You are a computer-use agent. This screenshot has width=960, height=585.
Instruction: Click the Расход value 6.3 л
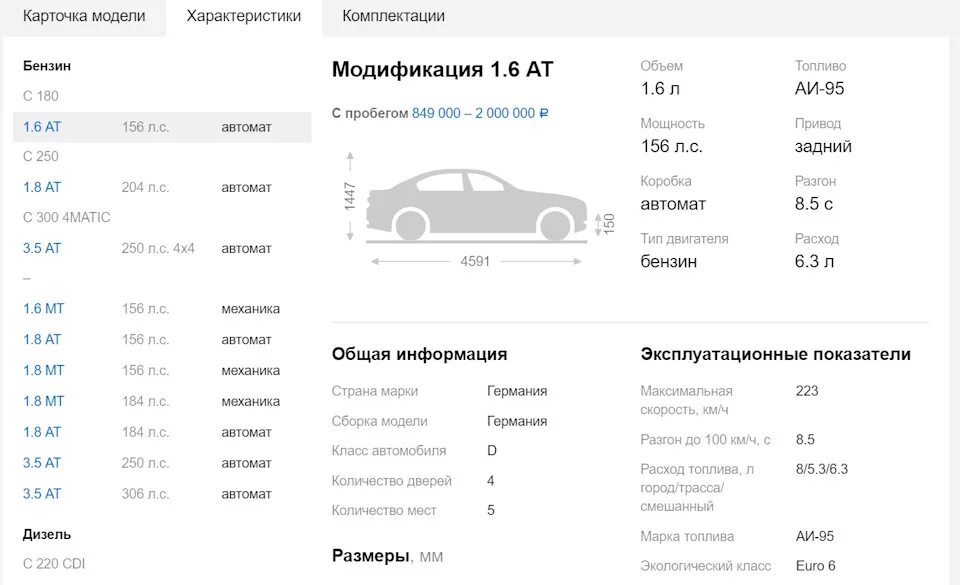(x=814, y=261)
